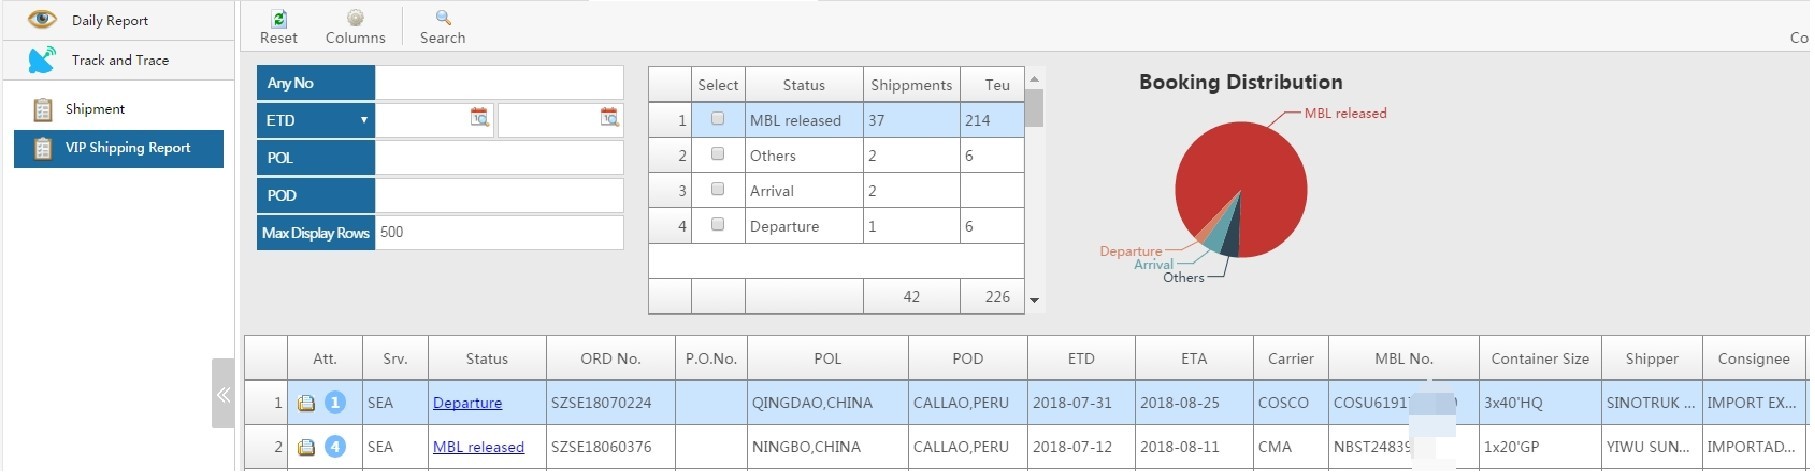Click the Reset toolbar icon
The height and width of the screenshot is (472, 1815).
(x=279, y=19)
